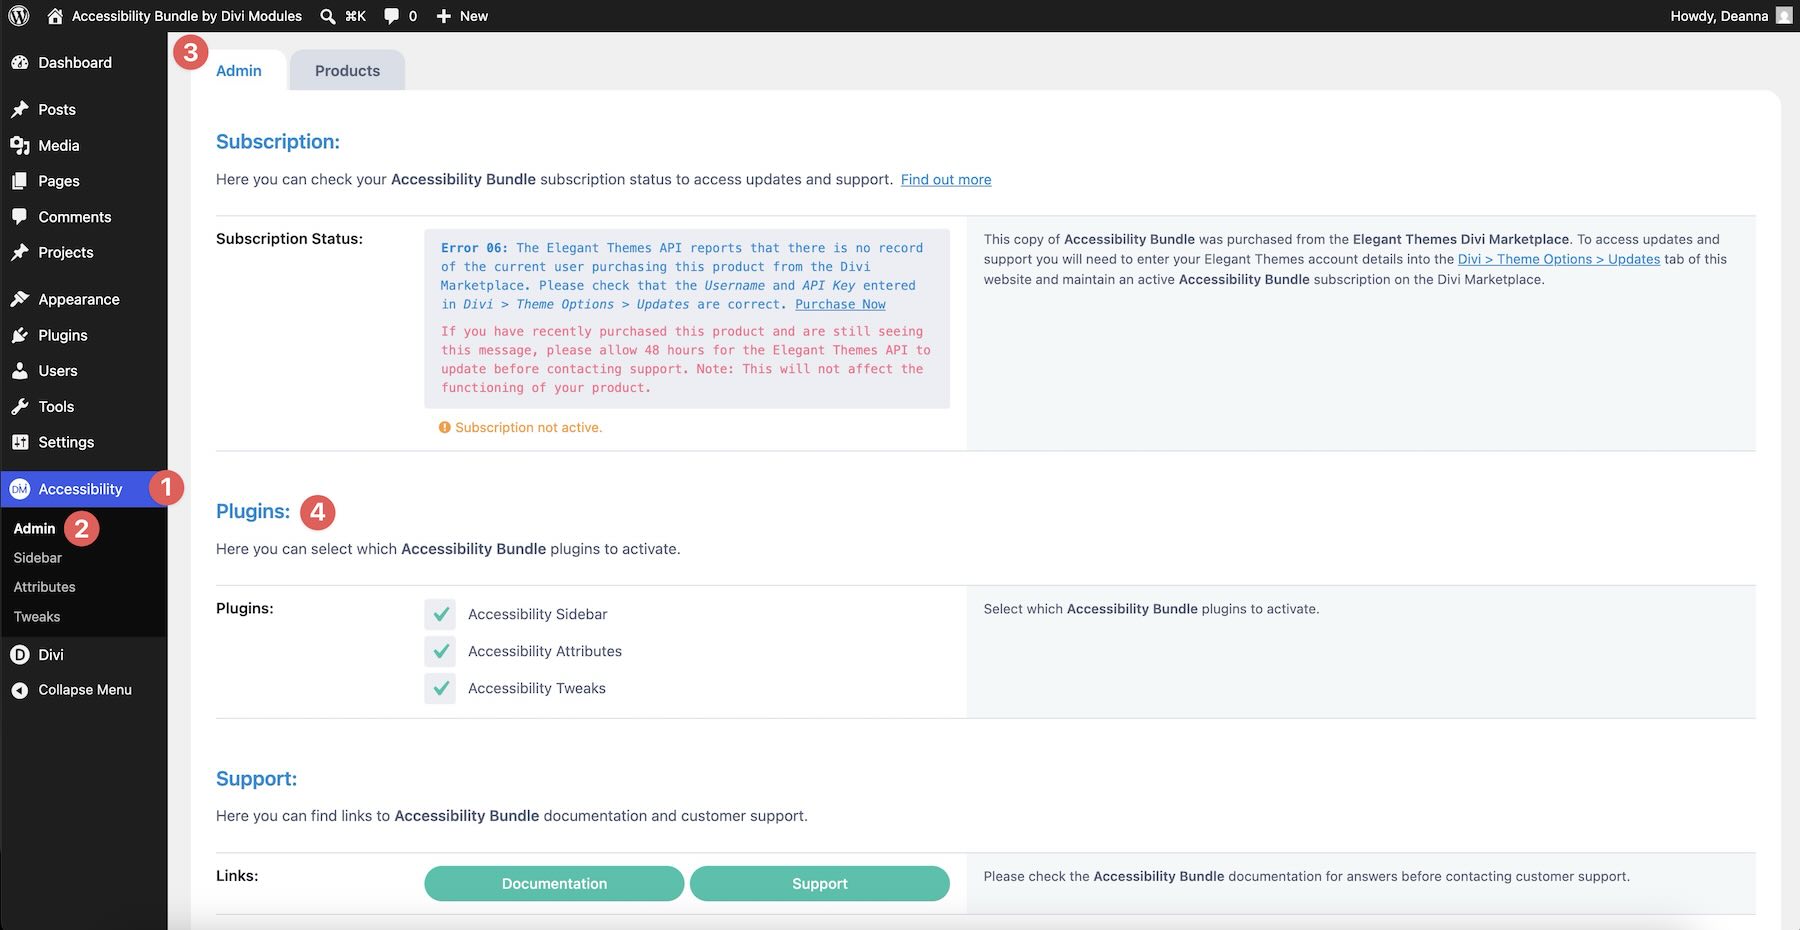
Task: Click the Support: section heading
Action: coord(257,779)
